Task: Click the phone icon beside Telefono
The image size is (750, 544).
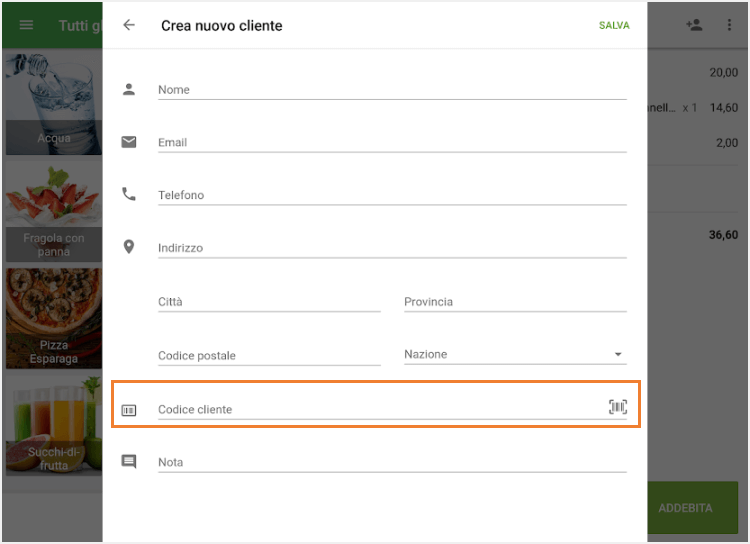Action: pyautogui.click(x=129, y=194)
